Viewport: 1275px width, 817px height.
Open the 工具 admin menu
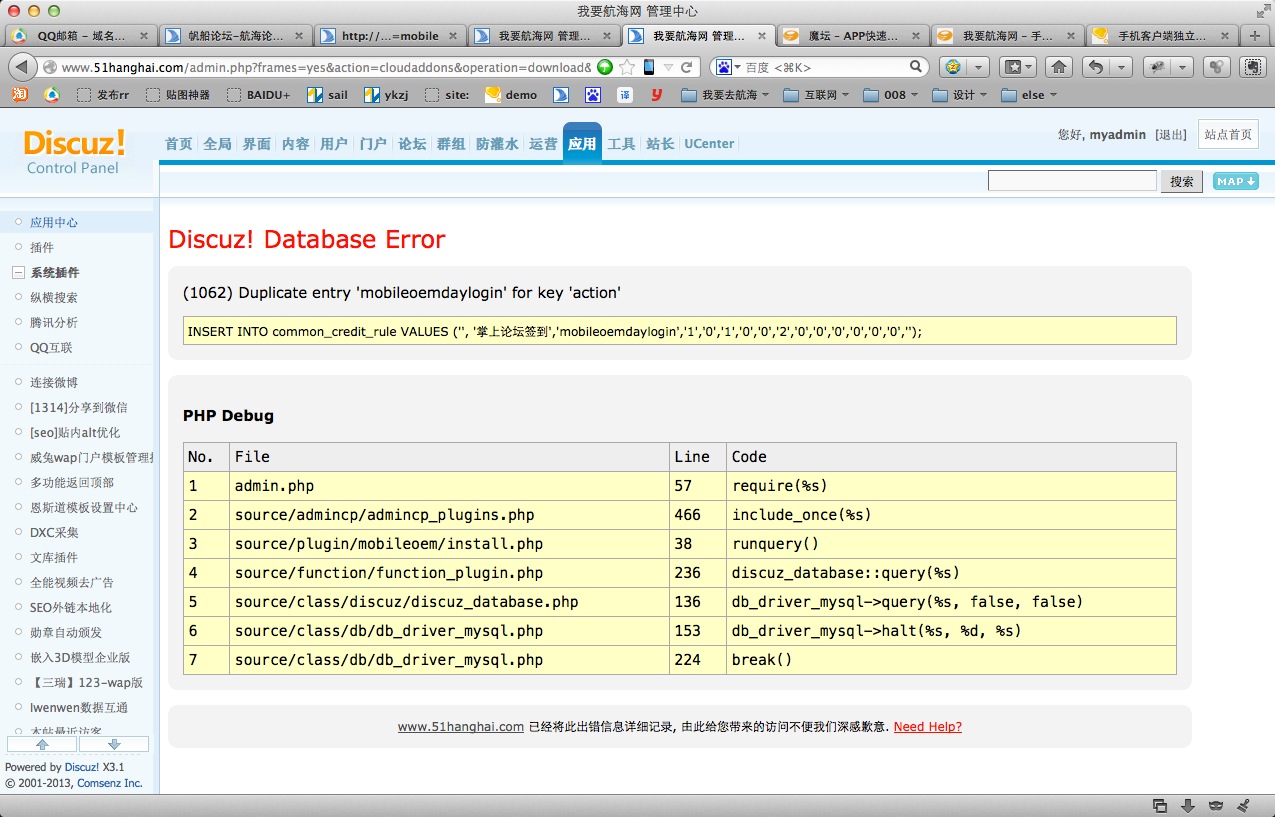[621, 144]
